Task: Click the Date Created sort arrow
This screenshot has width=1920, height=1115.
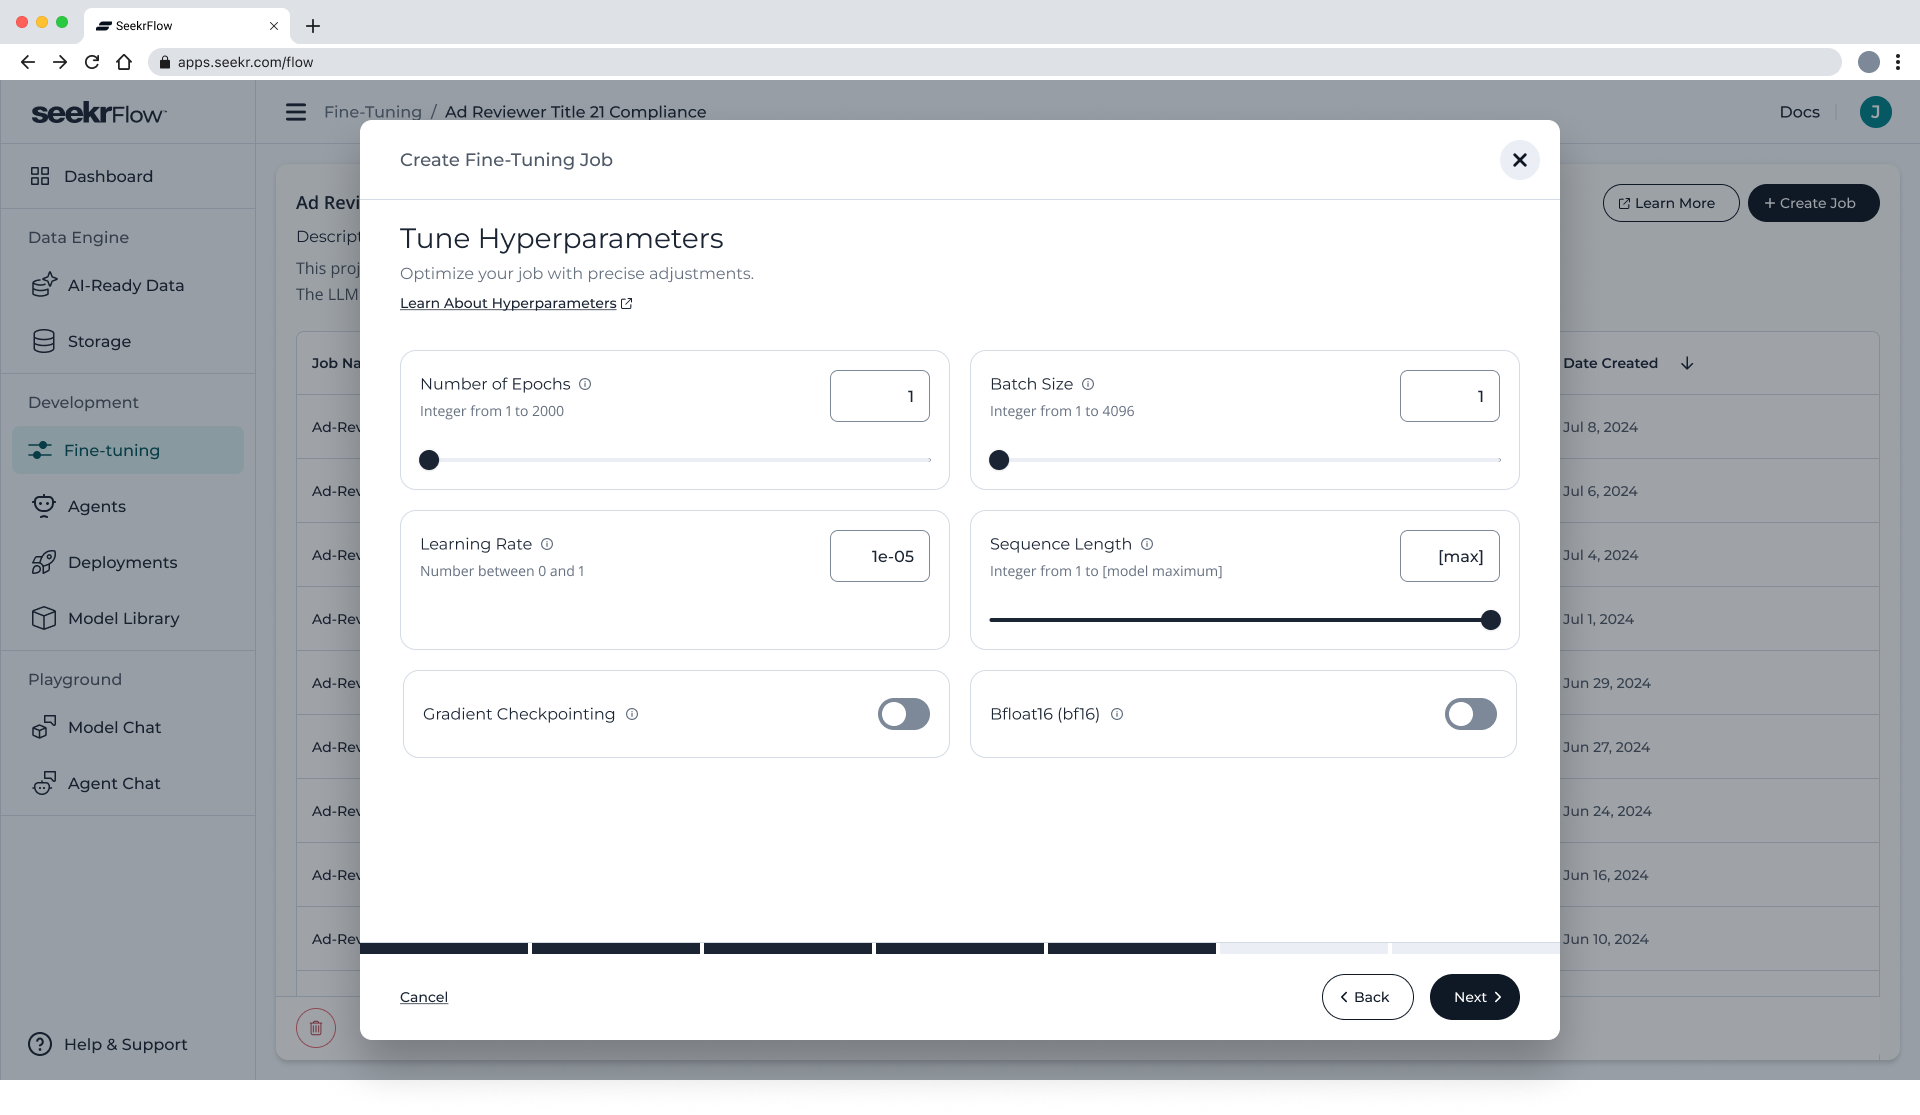Action: [x=1687, y=363]
